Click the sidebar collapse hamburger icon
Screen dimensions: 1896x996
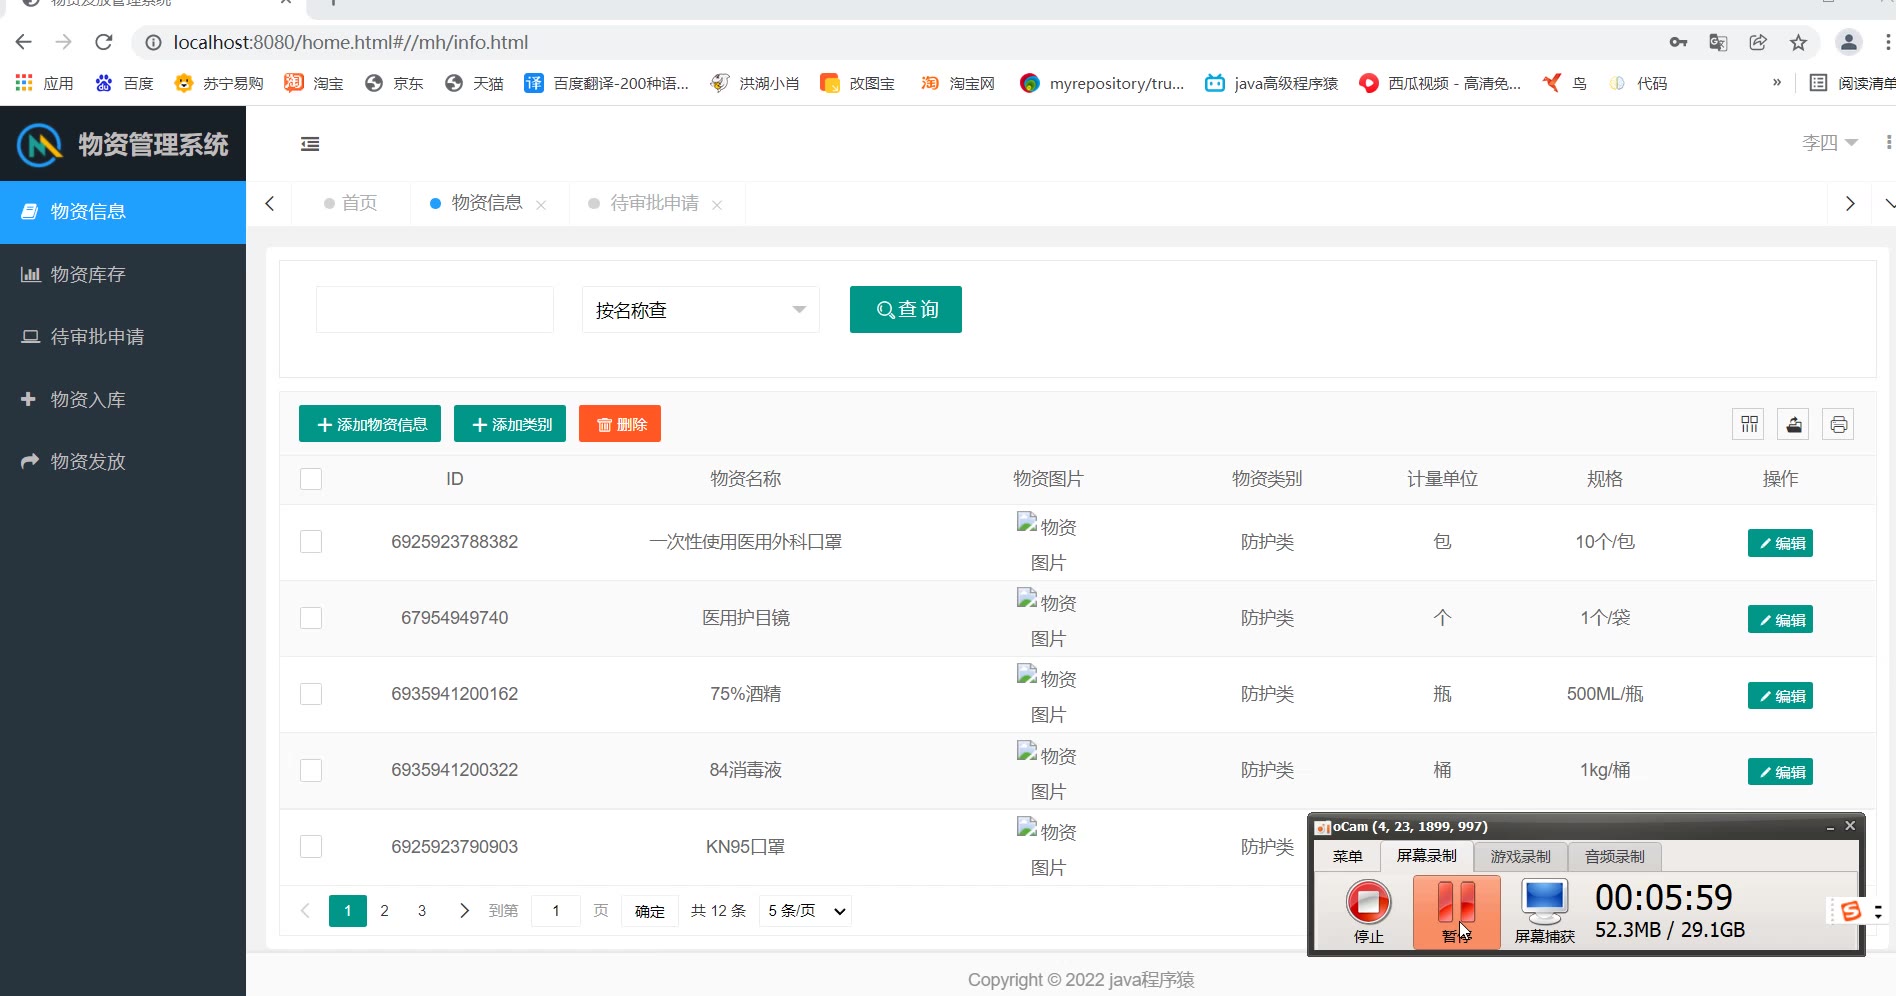(x=310, y=144)
